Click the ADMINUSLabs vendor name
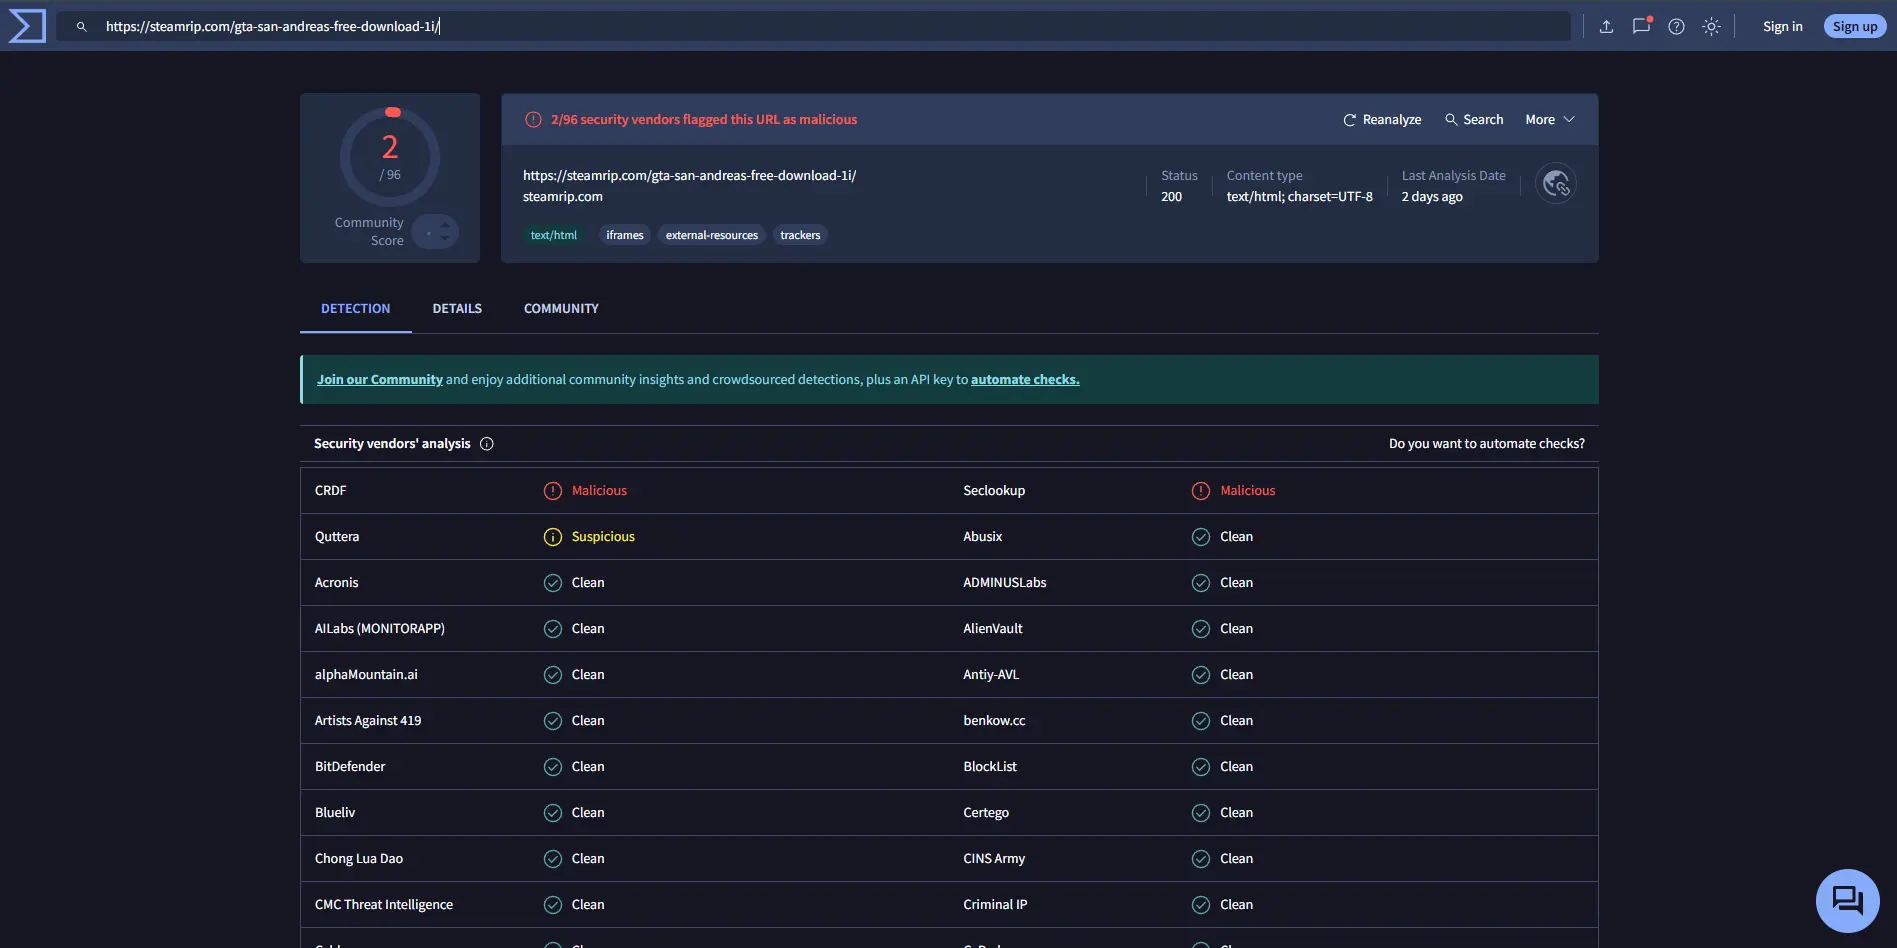Screen dimensions: 1897x948 click(x=1005, y=583)
